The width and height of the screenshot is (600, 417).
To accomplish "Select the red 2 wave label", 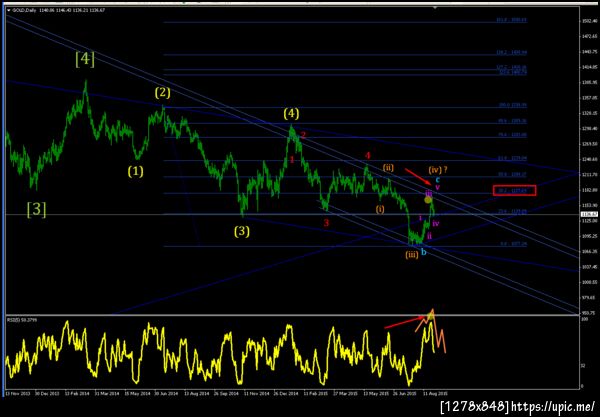I will [x=303, y=135].
